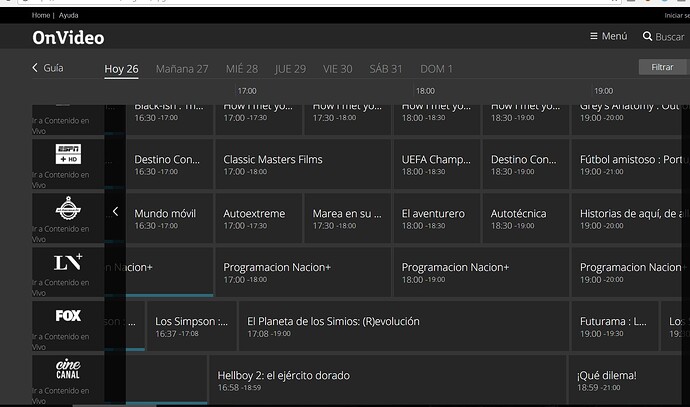Image resolution: width=690 pixels, height=407 pixels.
Task: Select Mundo móvil 16:30 program
Action: click(169, 218)
